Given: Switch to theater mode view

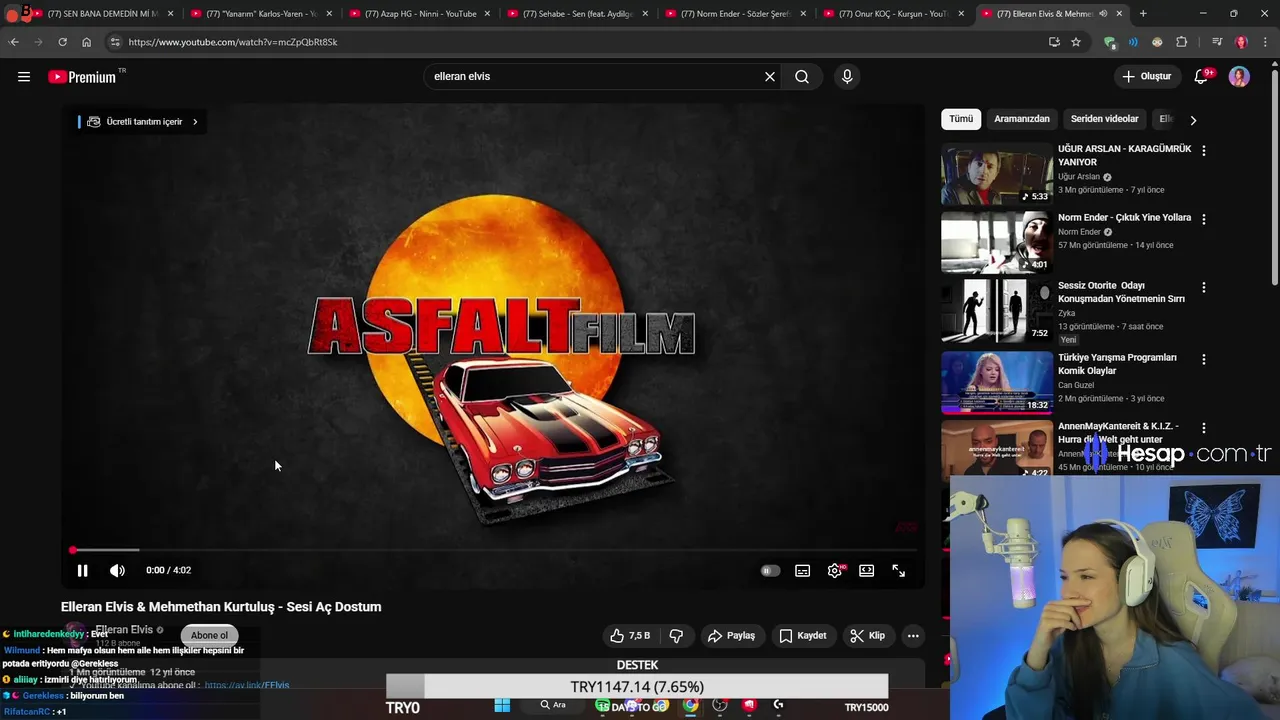Looking at the screenshot, I should (867, 571).
